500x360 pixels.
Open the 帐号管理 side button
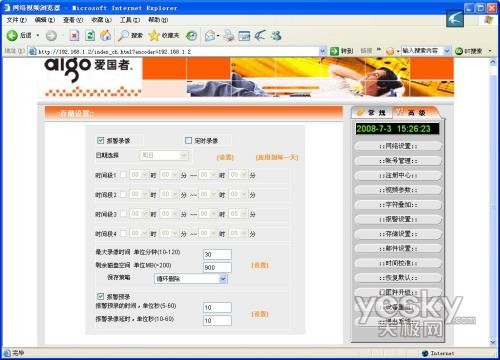pyautogui.click(x=398, y=161)
